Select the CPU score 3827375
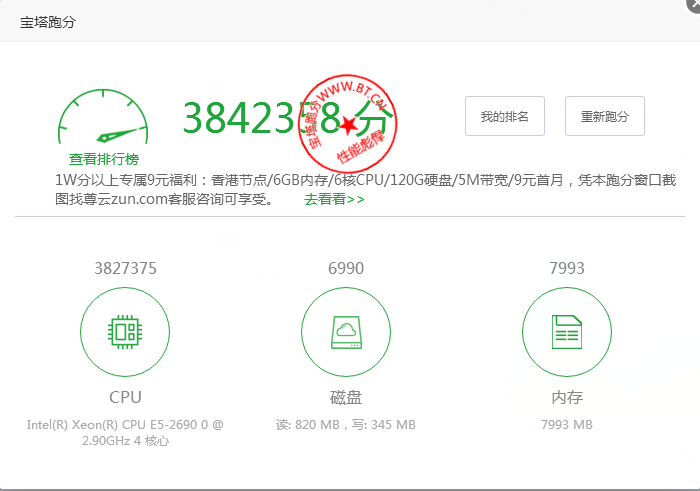Screen dimensions: 700x491 point(125,268)
